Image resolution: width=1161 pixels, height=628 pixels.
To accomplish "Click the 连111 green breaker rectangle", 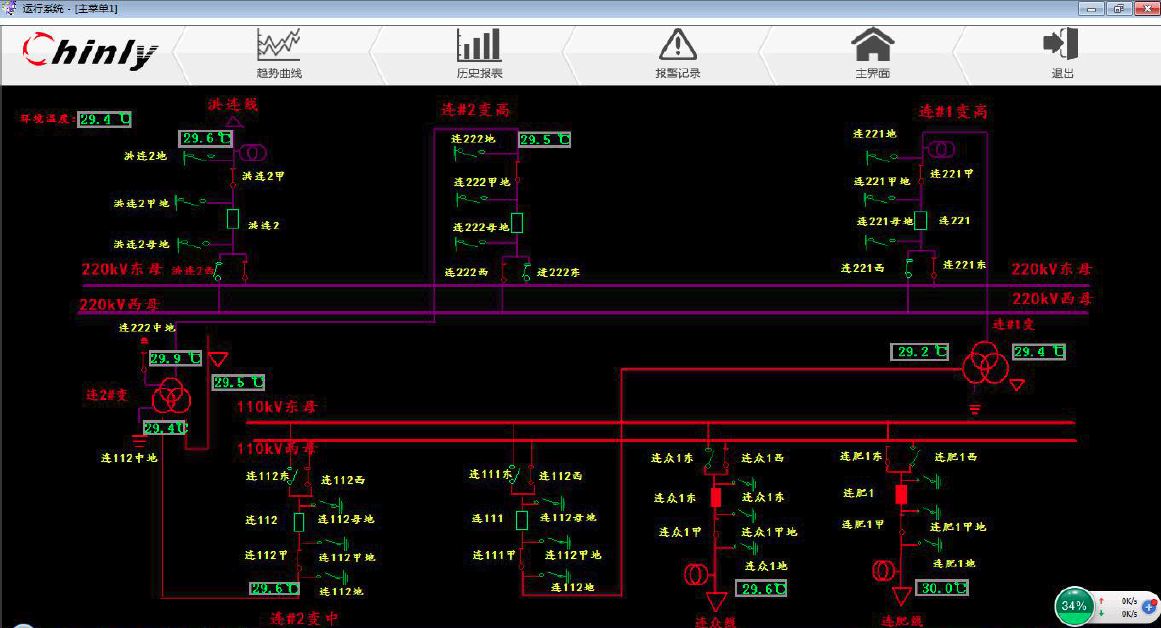I will point(522,520).
